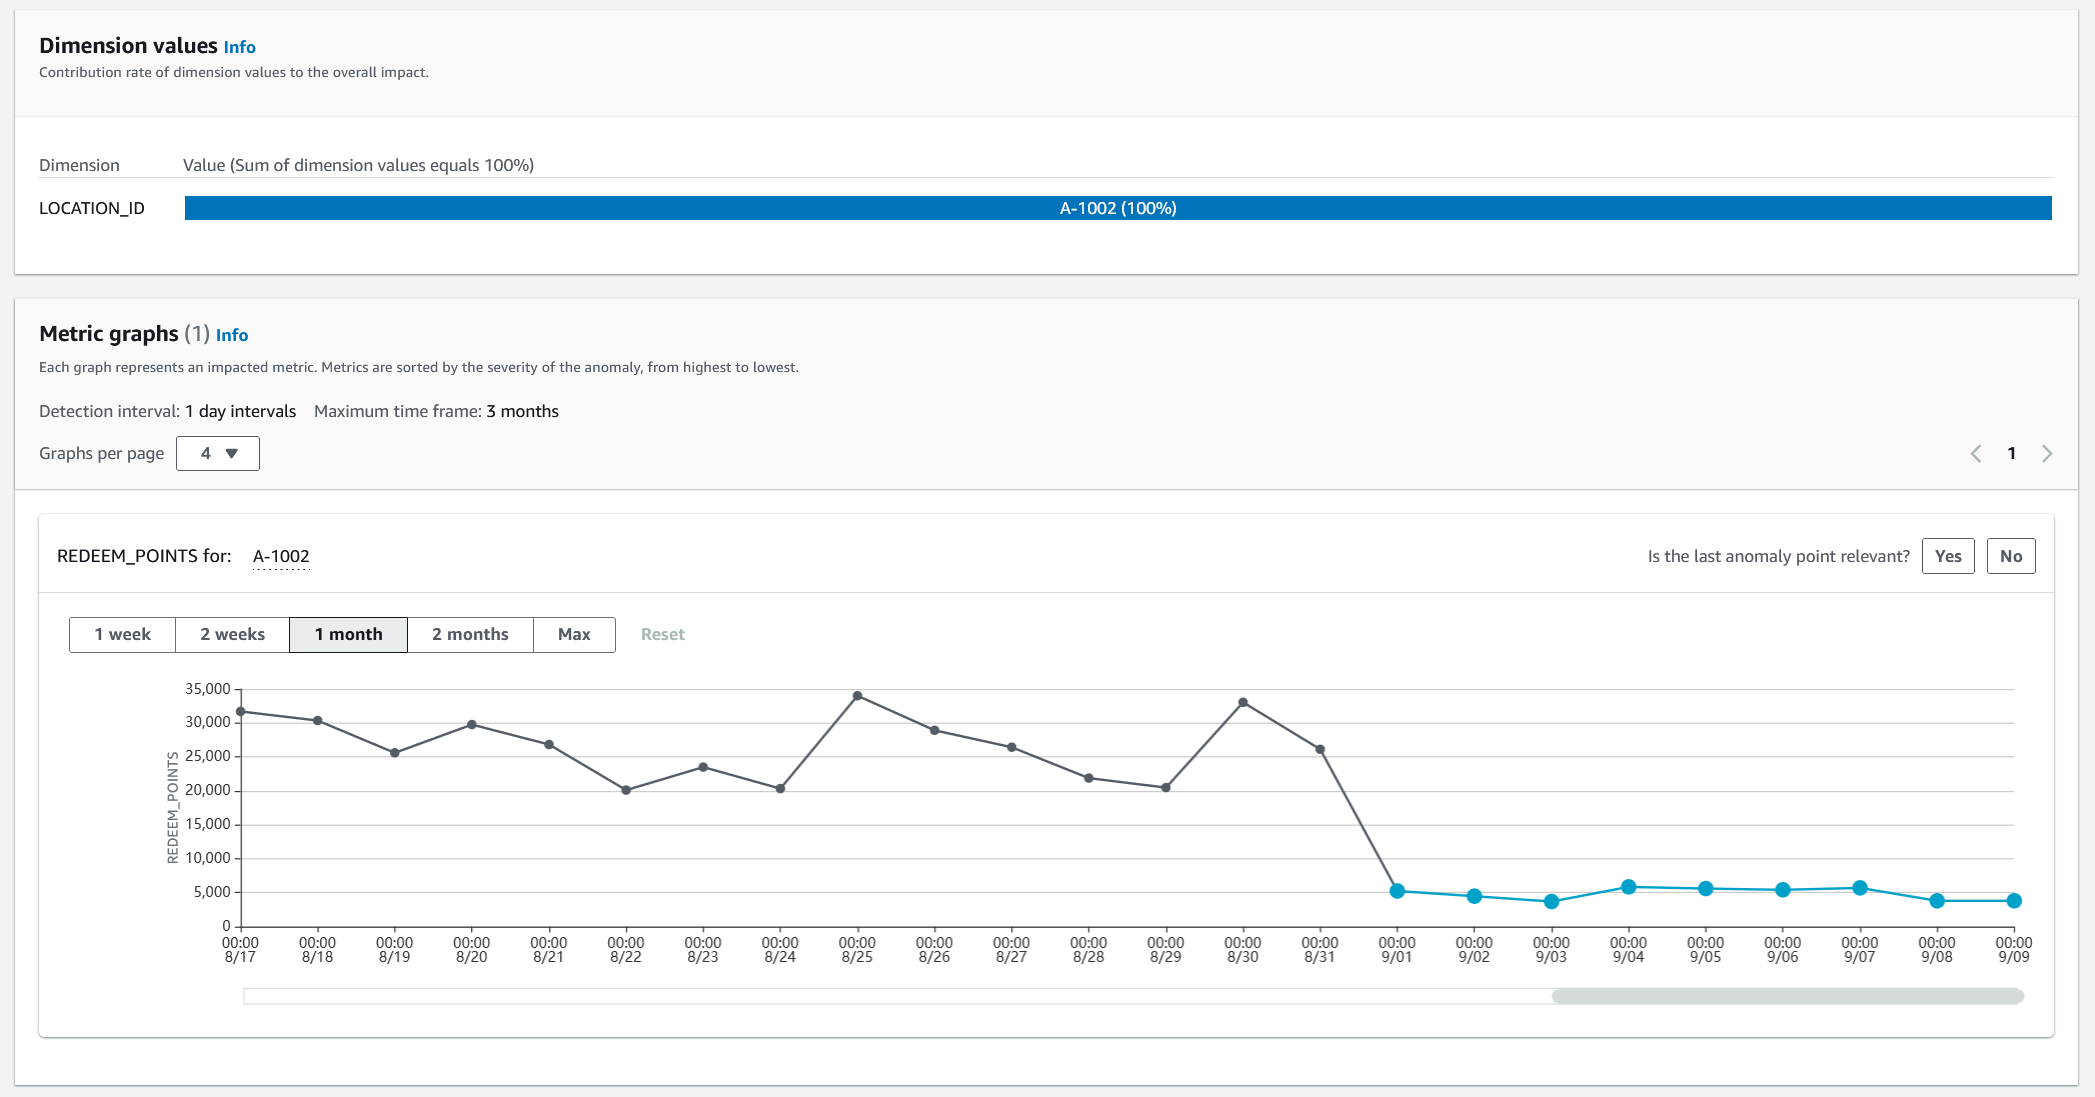Click the 9/01 anomaly data point
The height and width of the screenshot is (1097, 2095).
click(1397, 891)
